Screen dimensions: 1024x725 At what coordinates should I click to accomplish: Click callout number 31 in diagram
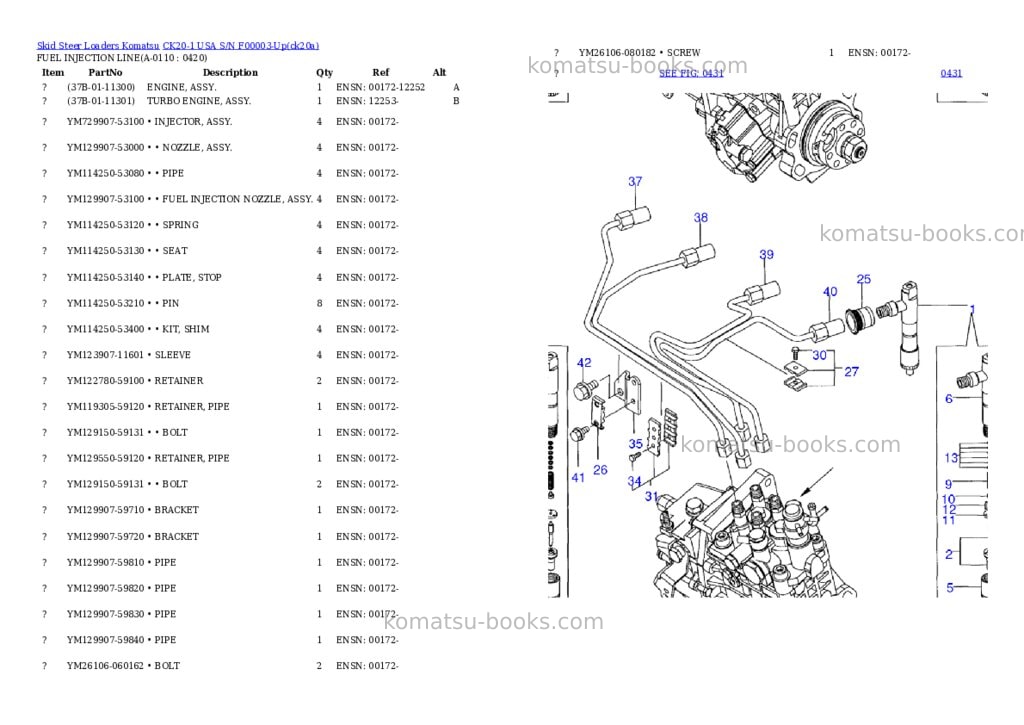click(x=651, y=496)
